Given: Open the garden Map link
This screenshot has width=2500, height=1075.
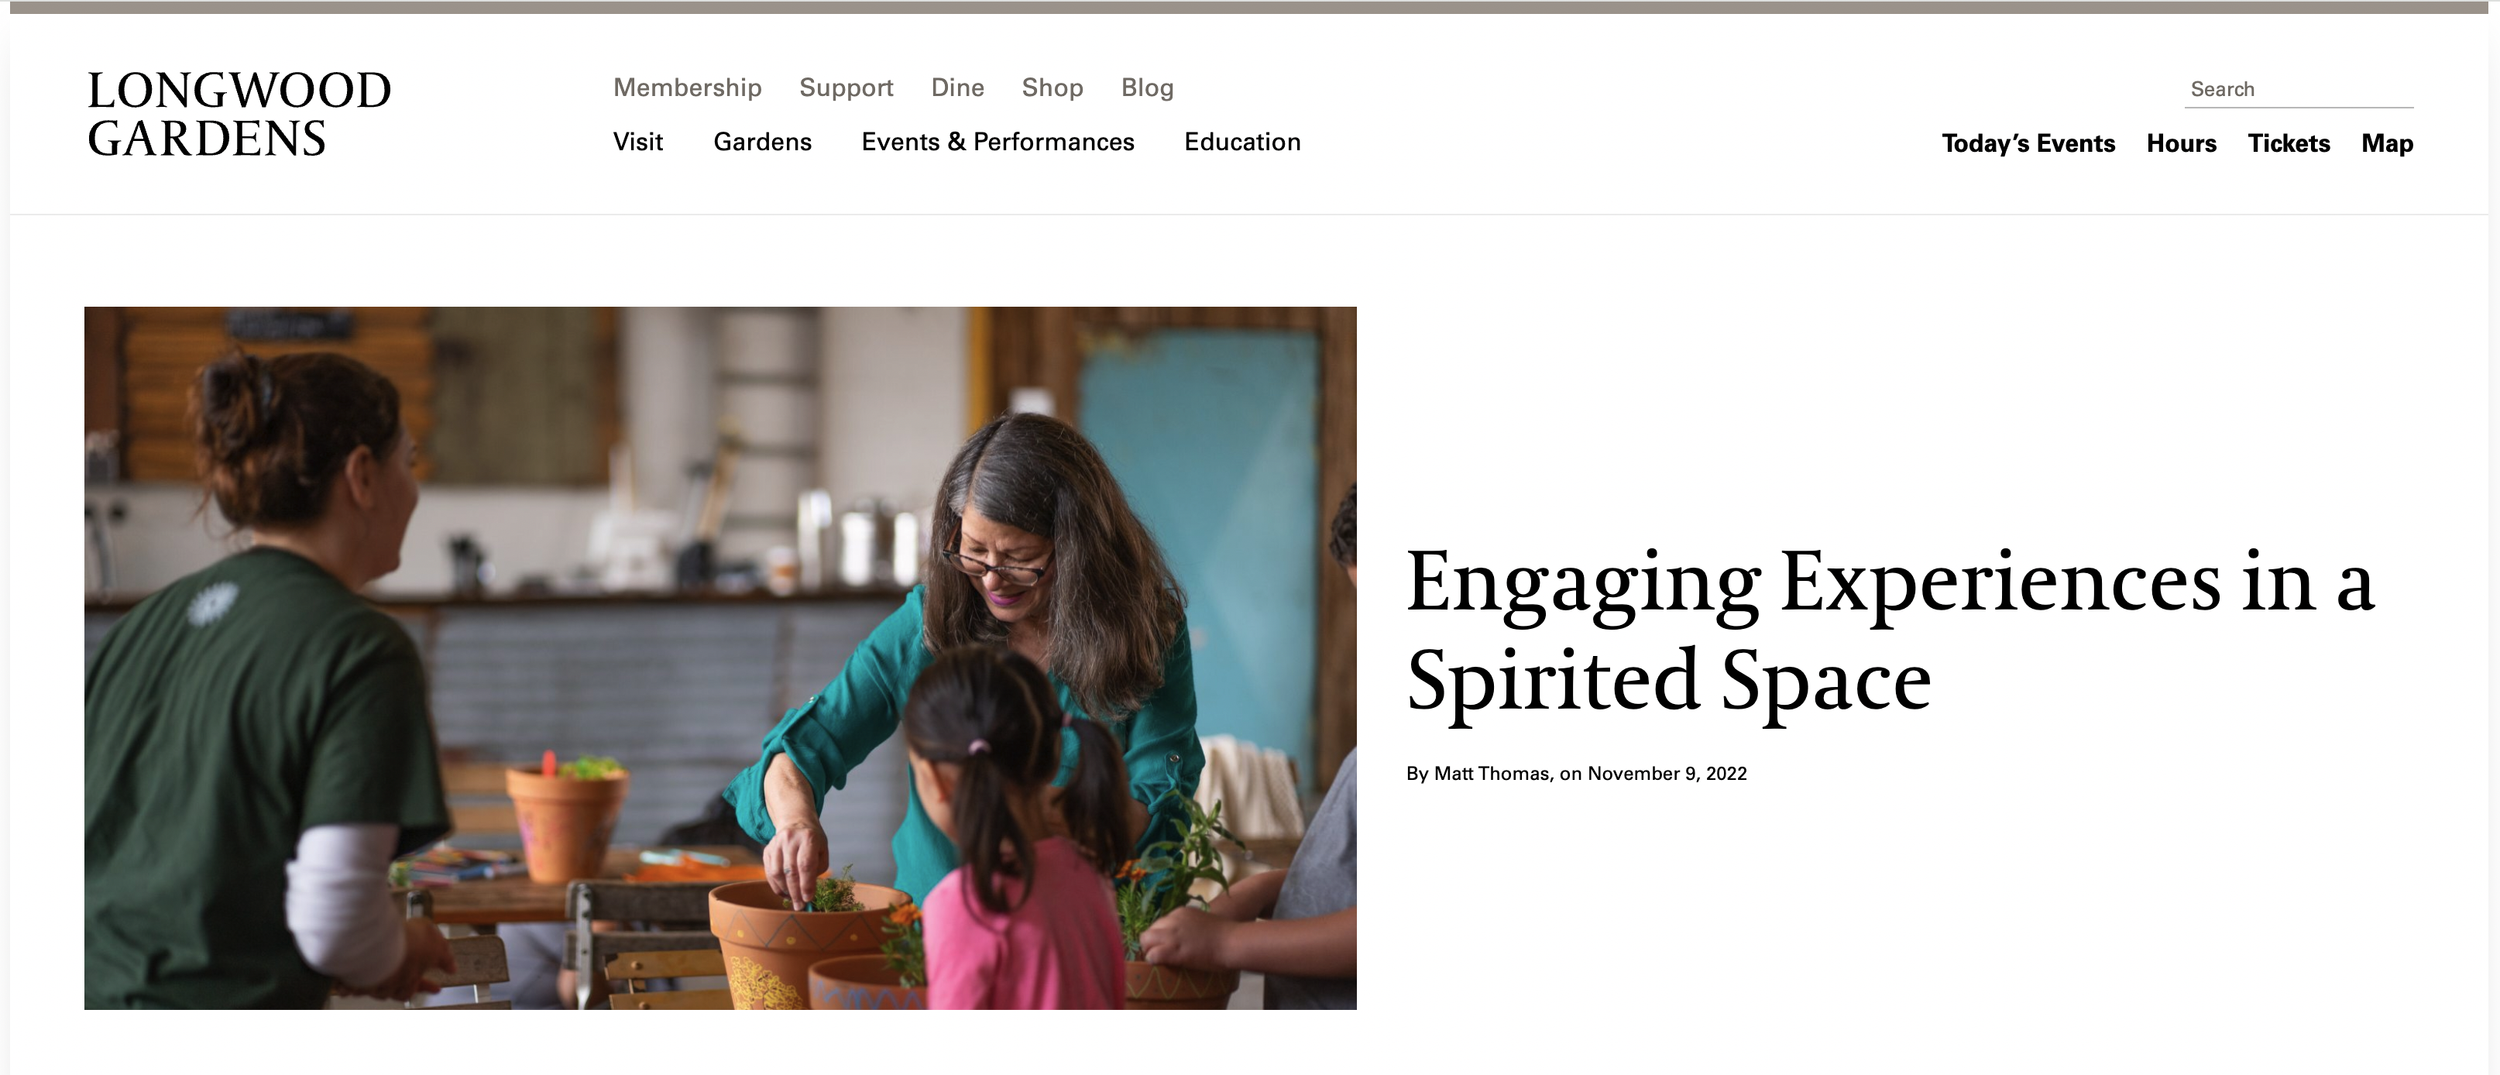Looking at the screenshot, I should click(x=2387, y=144).
